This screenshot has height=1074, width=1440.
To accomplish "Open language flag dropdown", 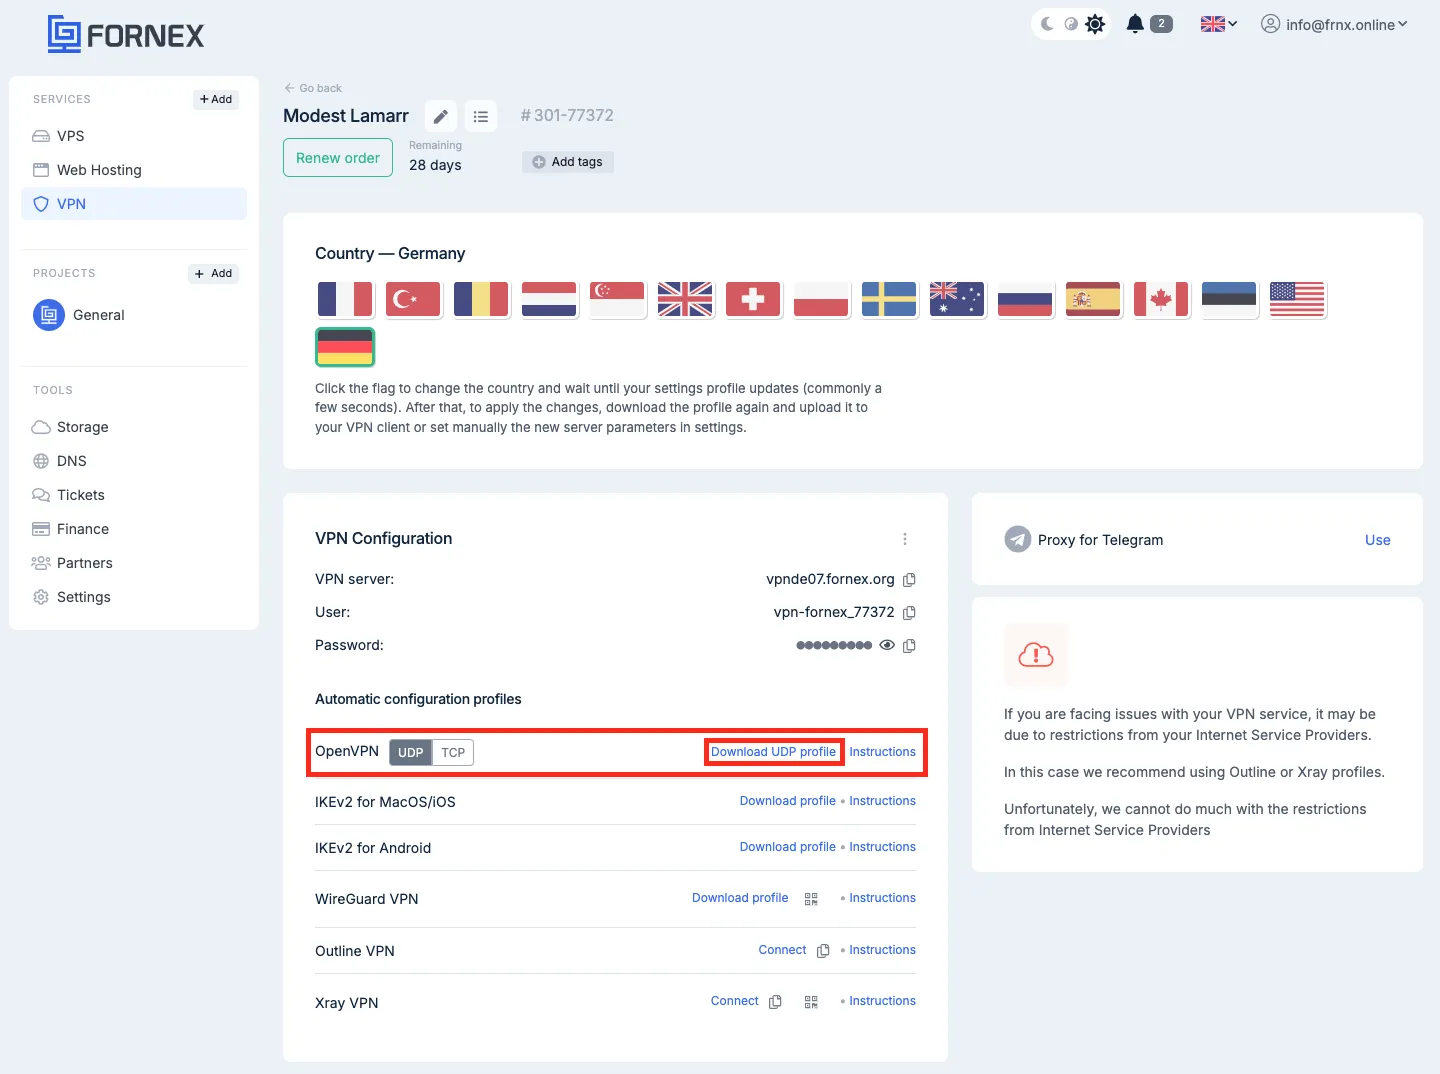I will point(1219,24).
